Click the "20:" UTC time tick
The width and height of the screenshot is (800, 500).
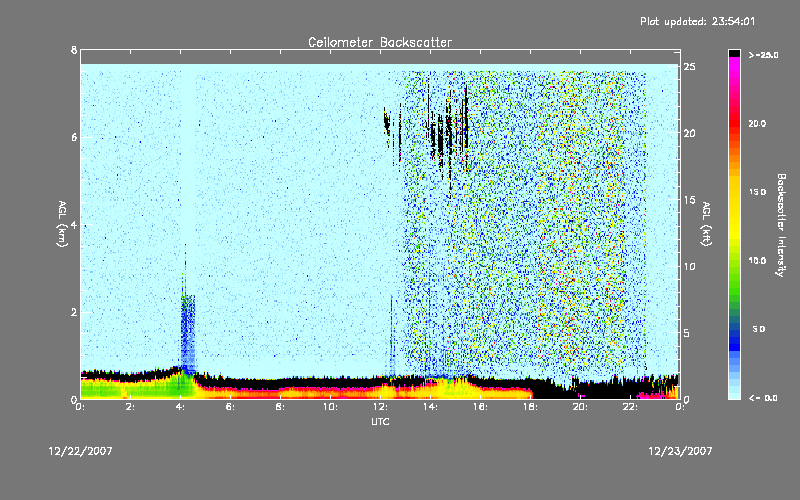click(x=581, y=407)
